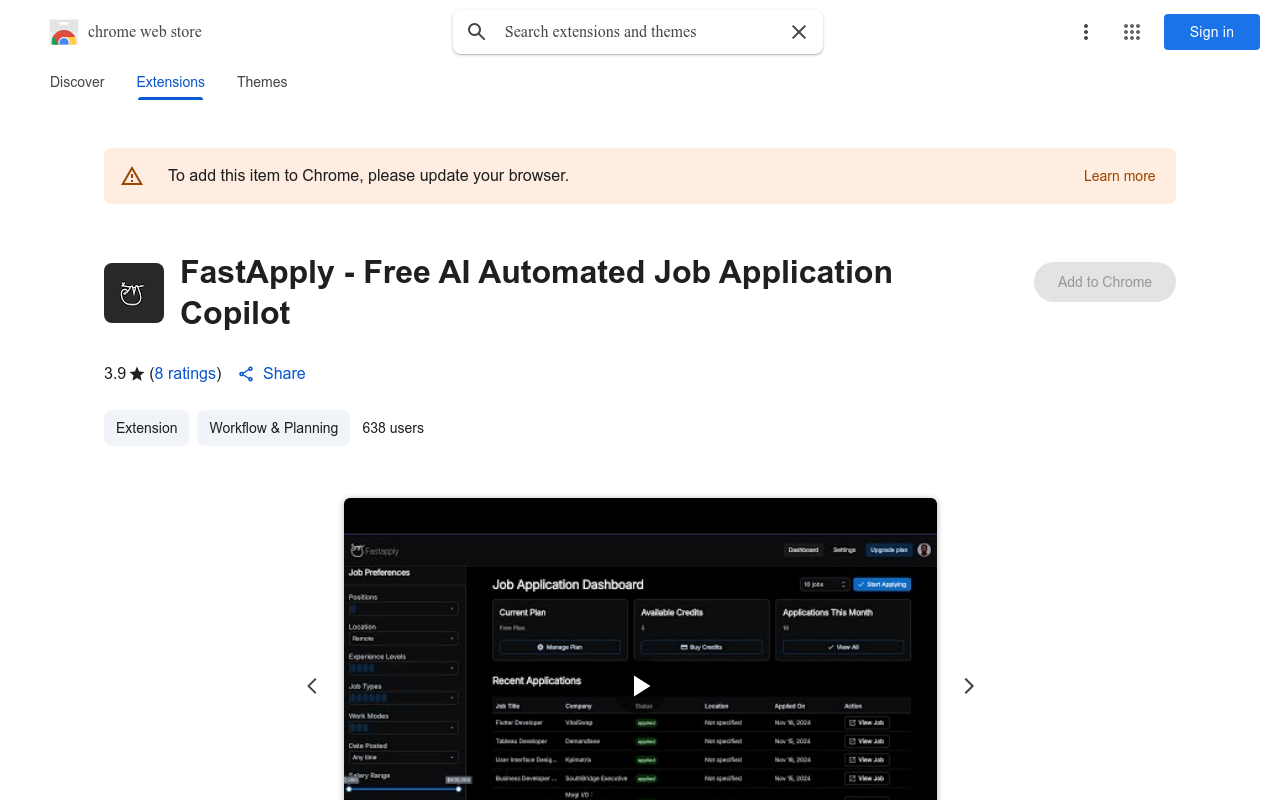The image size is (1280, 800).
Task: Click the browser update warning message text
Action: (x=368, y=176)
